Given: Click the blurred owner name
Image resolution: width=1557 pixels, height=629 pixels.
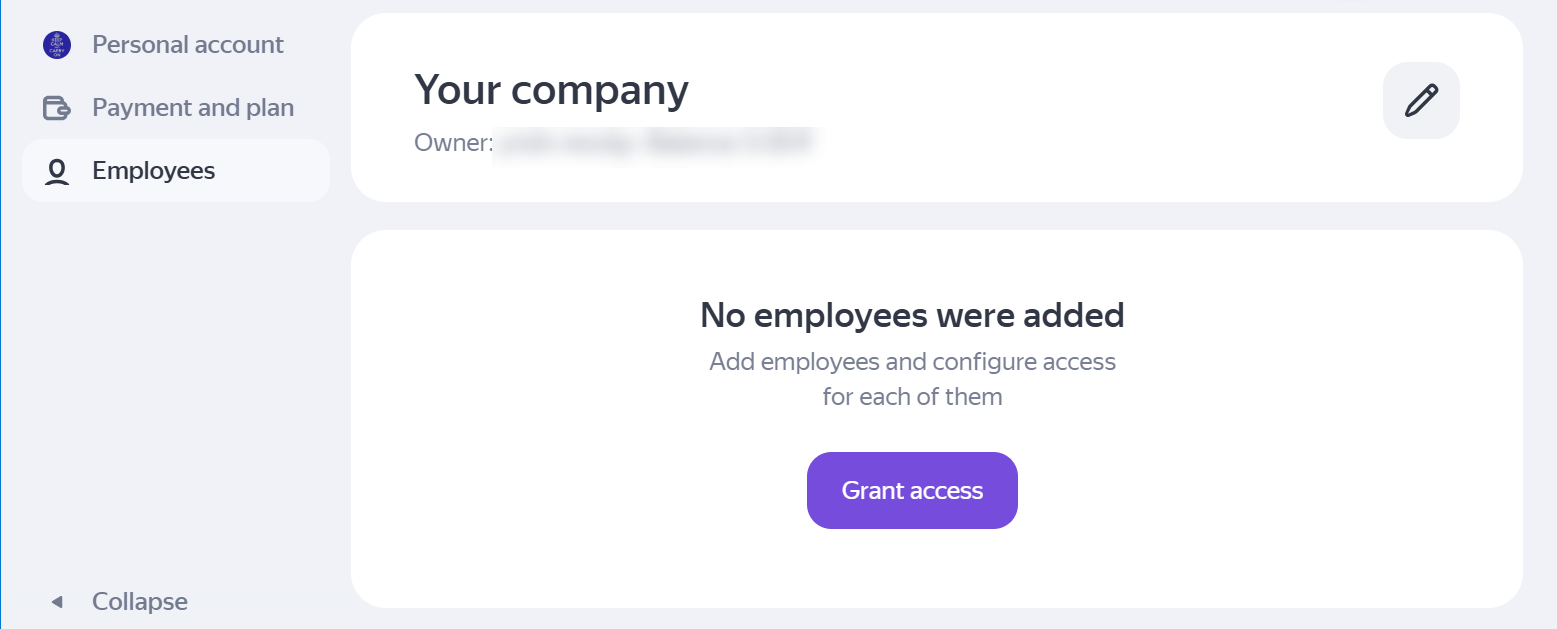Looking at the screenshot, I should tap(655, 143).
